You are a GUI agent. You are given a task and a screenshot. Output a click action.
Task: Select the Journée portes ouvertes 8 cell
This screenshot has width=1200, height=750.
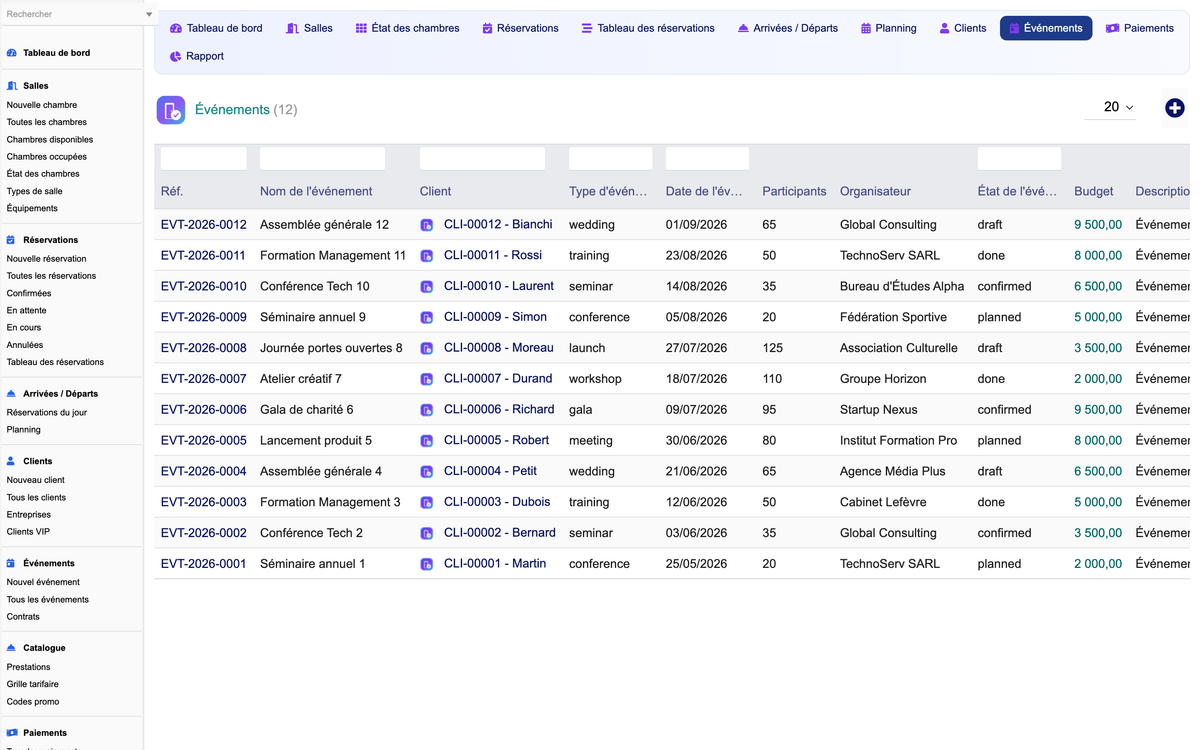[331, 348]
